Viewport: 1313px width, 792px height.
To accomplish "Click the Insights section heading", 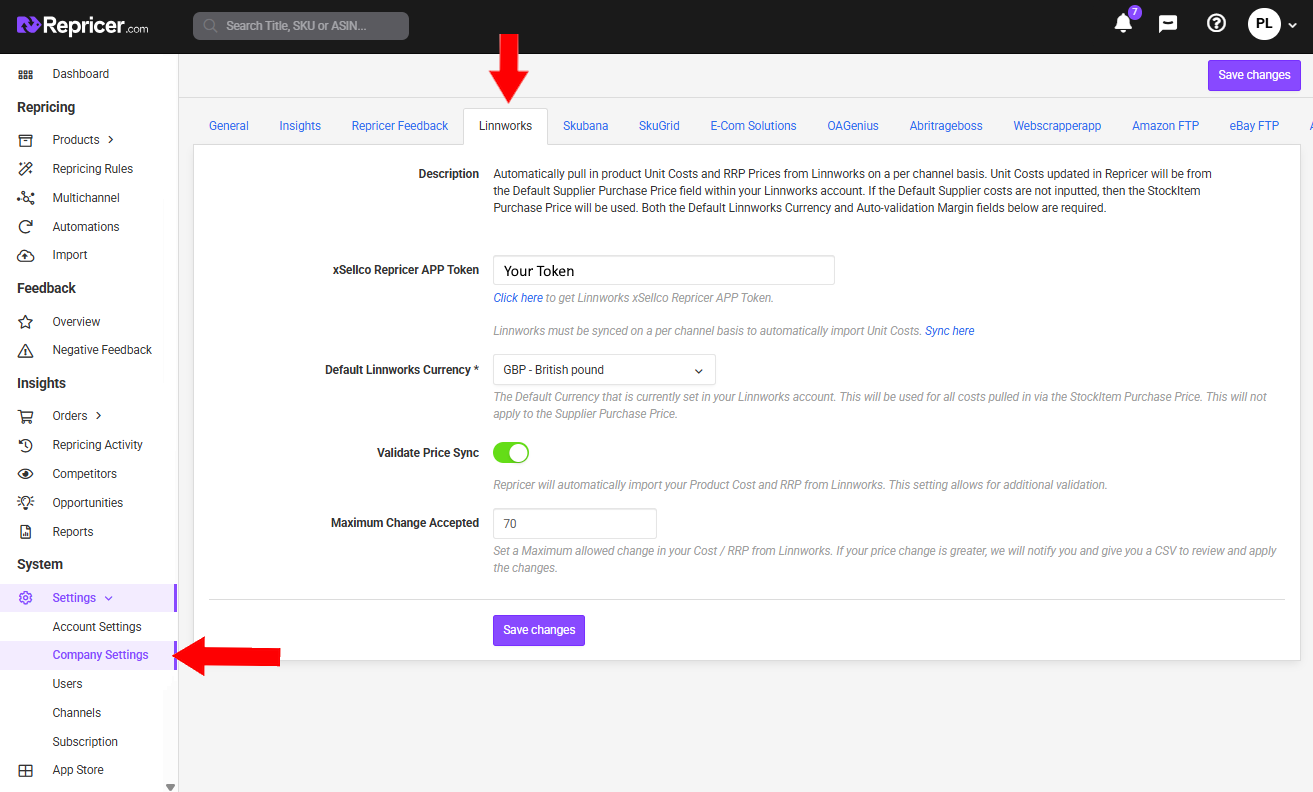I will 41,383.
